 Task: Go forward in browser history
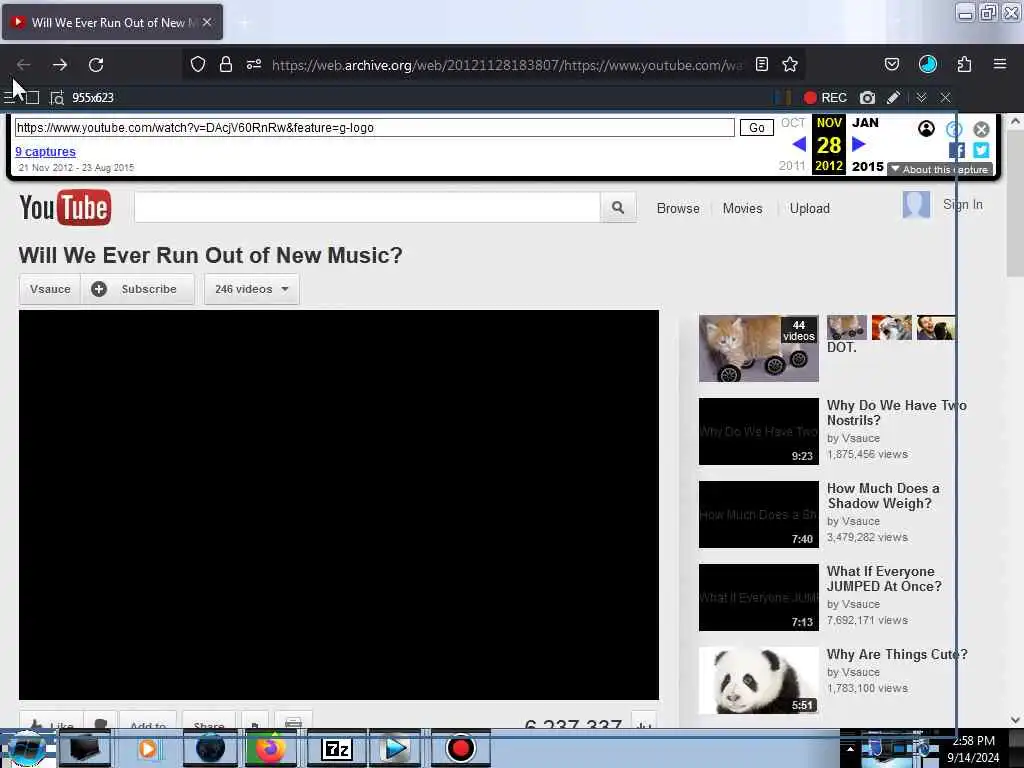pyautogui.click(x=60, y=65)
